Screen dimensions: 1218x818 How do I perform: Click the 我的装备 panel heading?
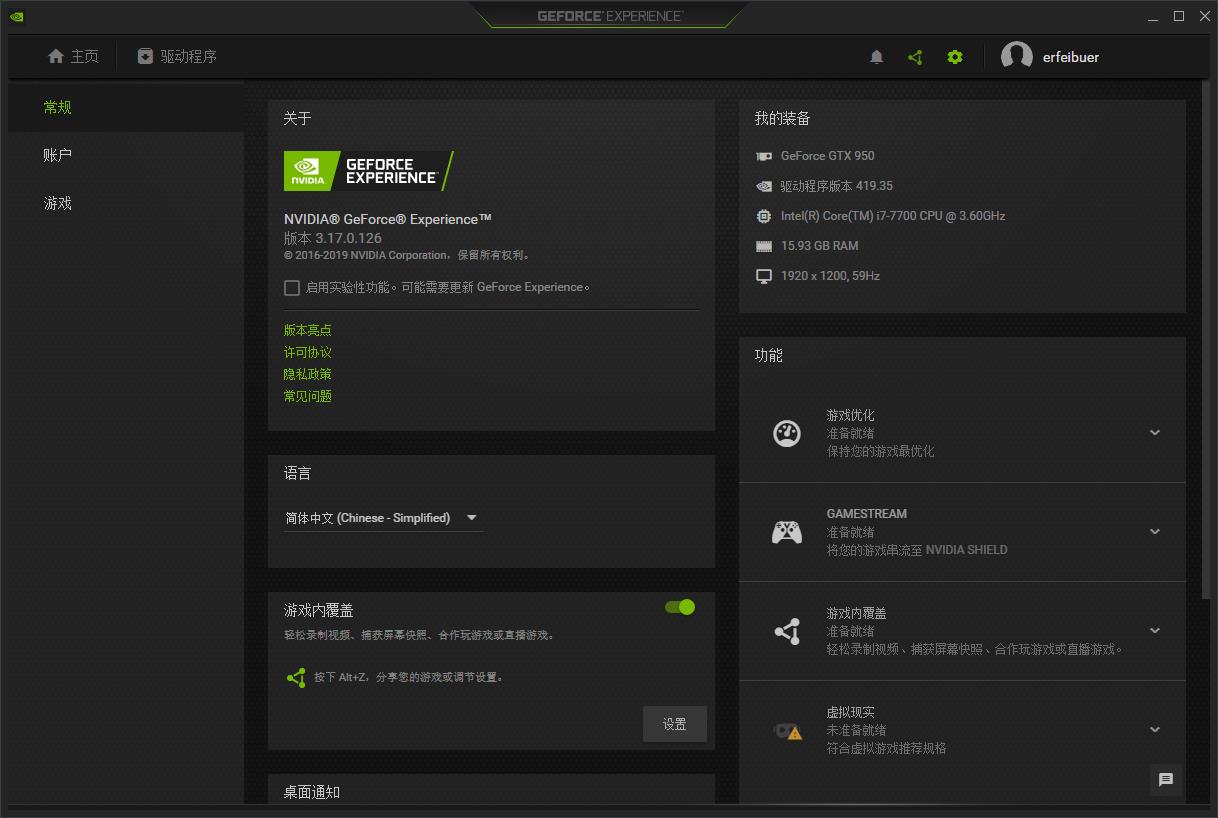point(783,118)
